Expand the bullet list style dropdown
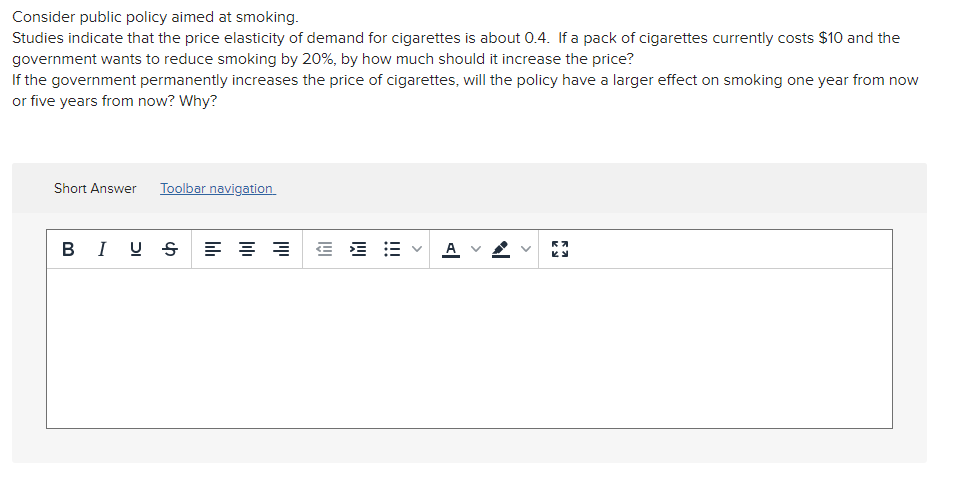The width and height of the screenshot is (960, 488). 417,249
